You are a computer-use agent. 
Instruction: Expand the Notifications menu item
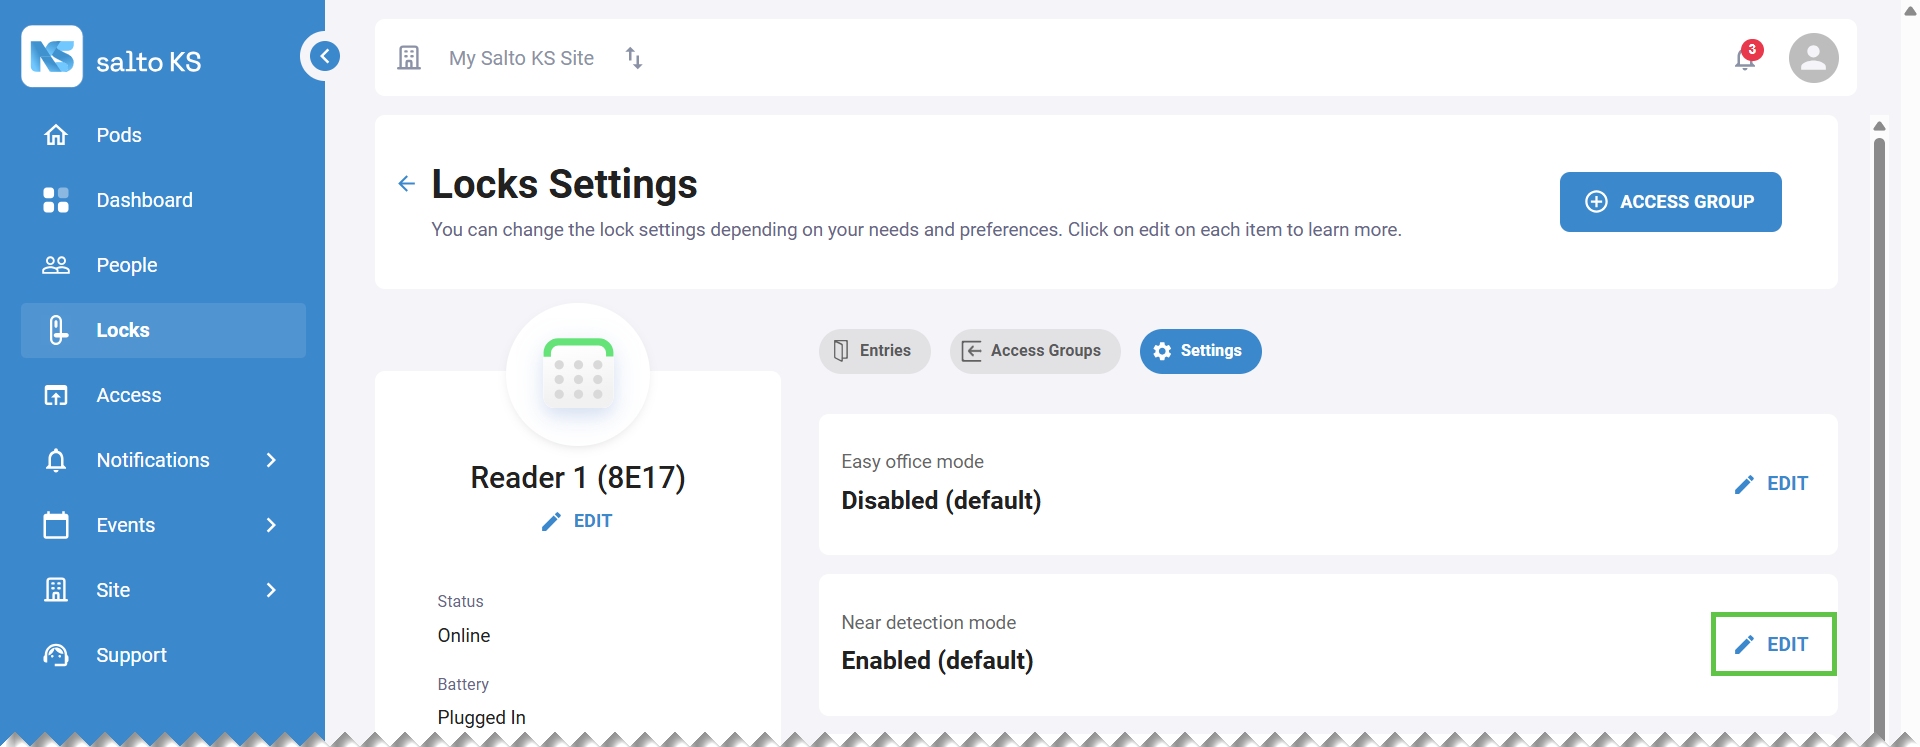[271, 460]
